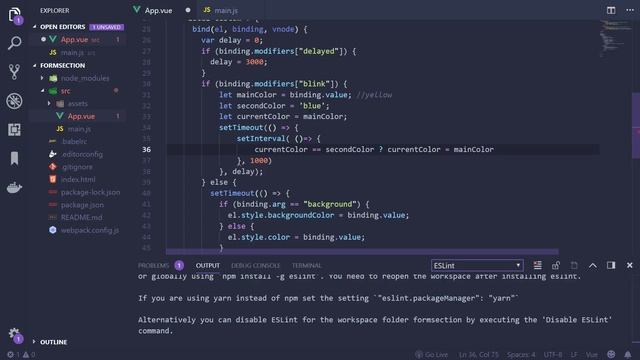Open main.js under src folder

78,129
